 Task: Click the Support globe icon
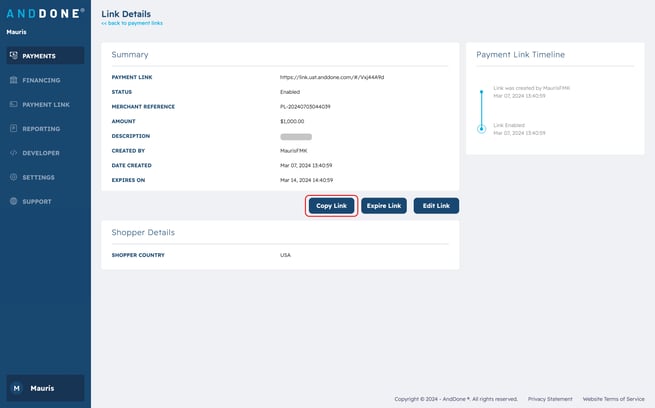click(x=14, y=201)
